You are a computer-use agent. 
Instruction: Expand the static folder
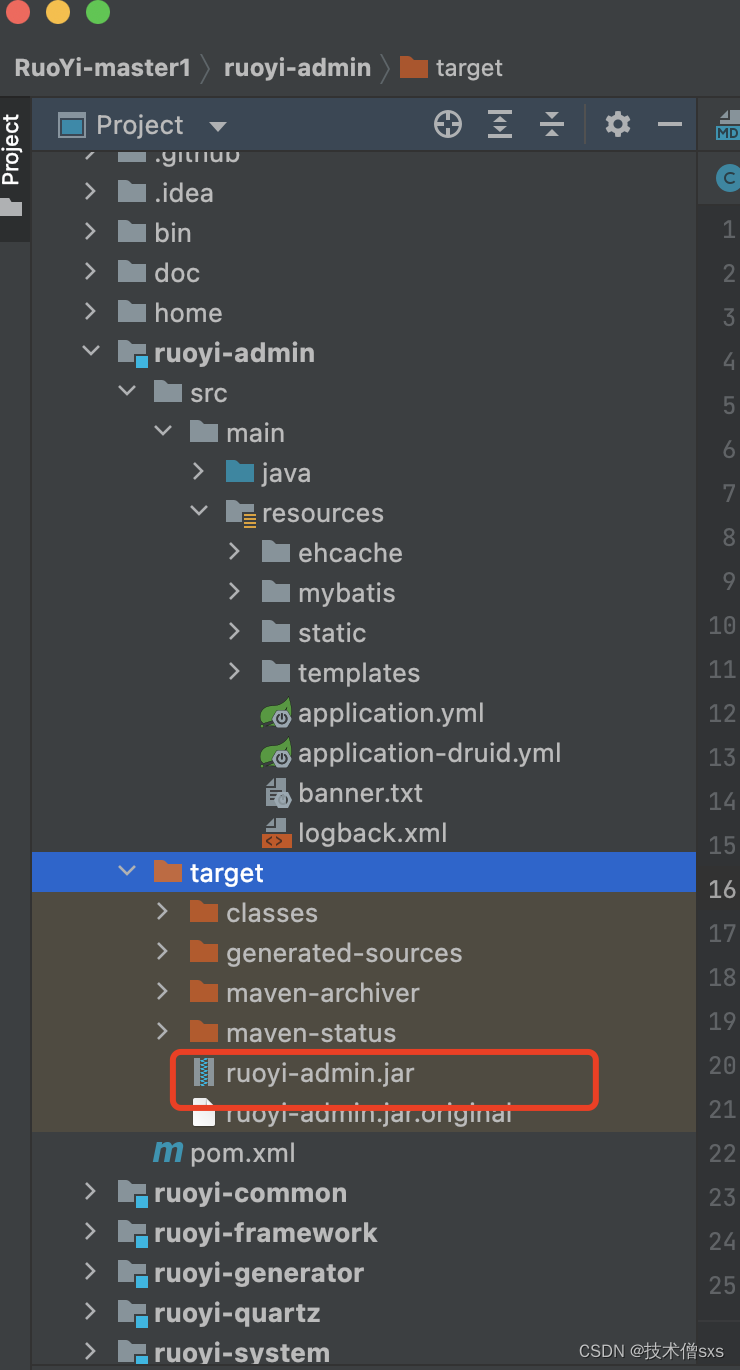(x=235, y=632)
